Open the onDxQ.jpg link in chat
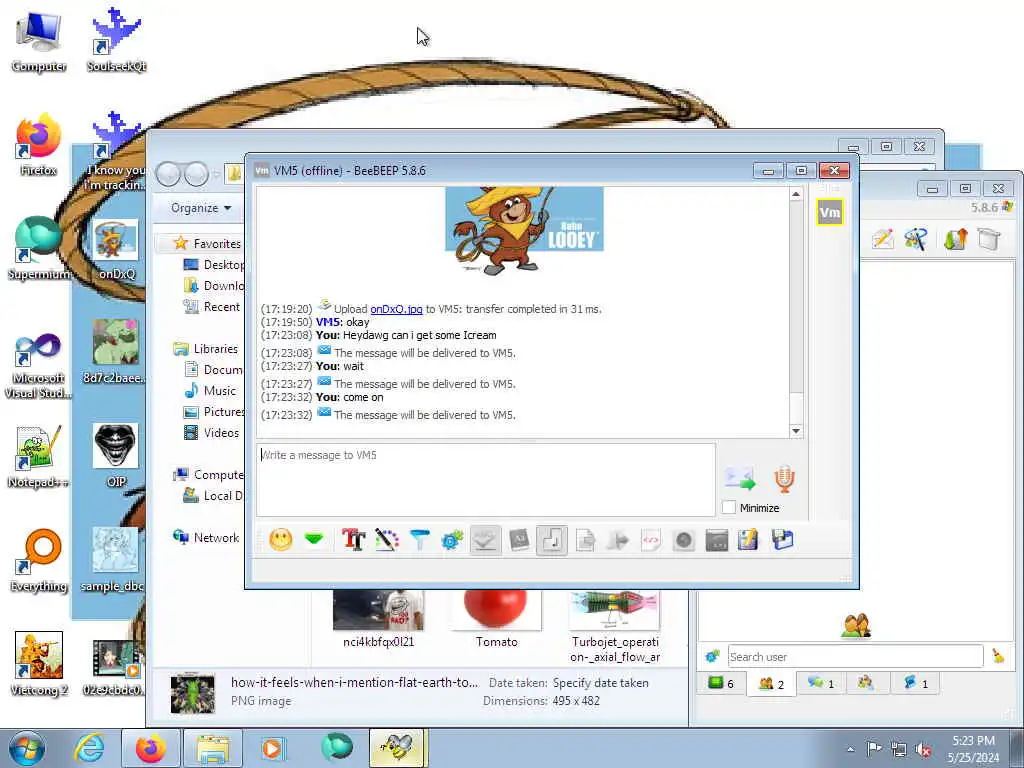The height and width of the screenshot is (768, 1024). pyautogui.click(x=396, y=309)
